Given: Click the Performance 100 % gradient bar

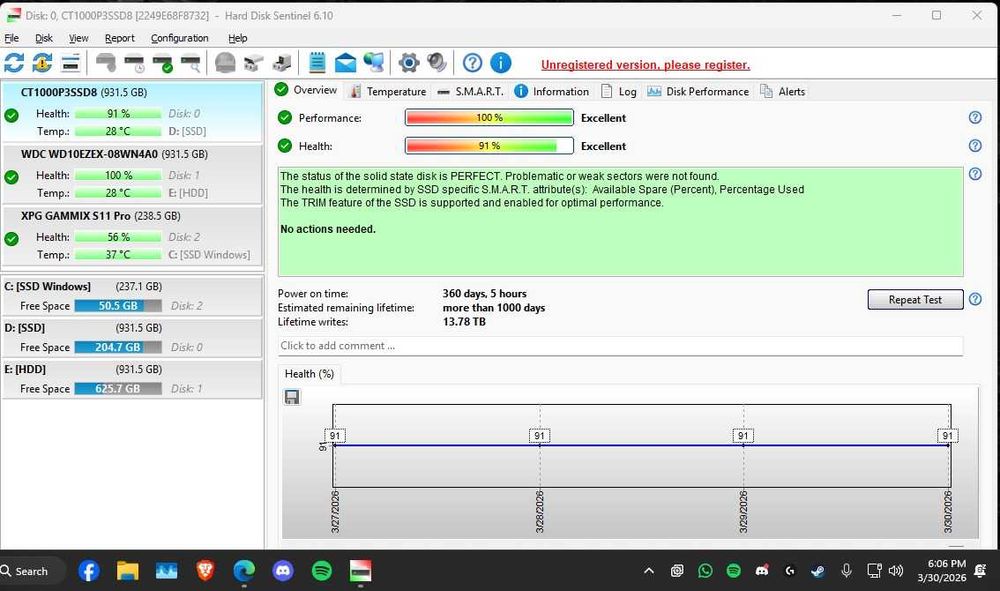Looking at the screenshot, I should [489, 117].
